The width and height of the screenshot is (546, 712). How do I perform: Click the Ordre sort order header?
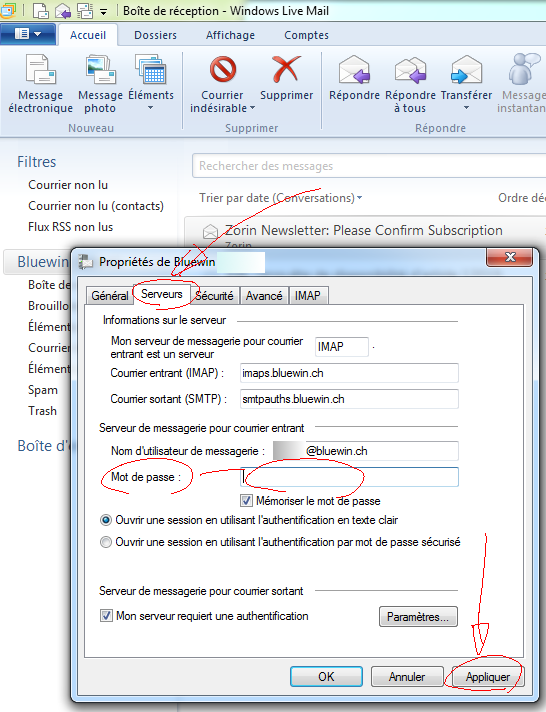pyautogui.click(x=521, y=198)
